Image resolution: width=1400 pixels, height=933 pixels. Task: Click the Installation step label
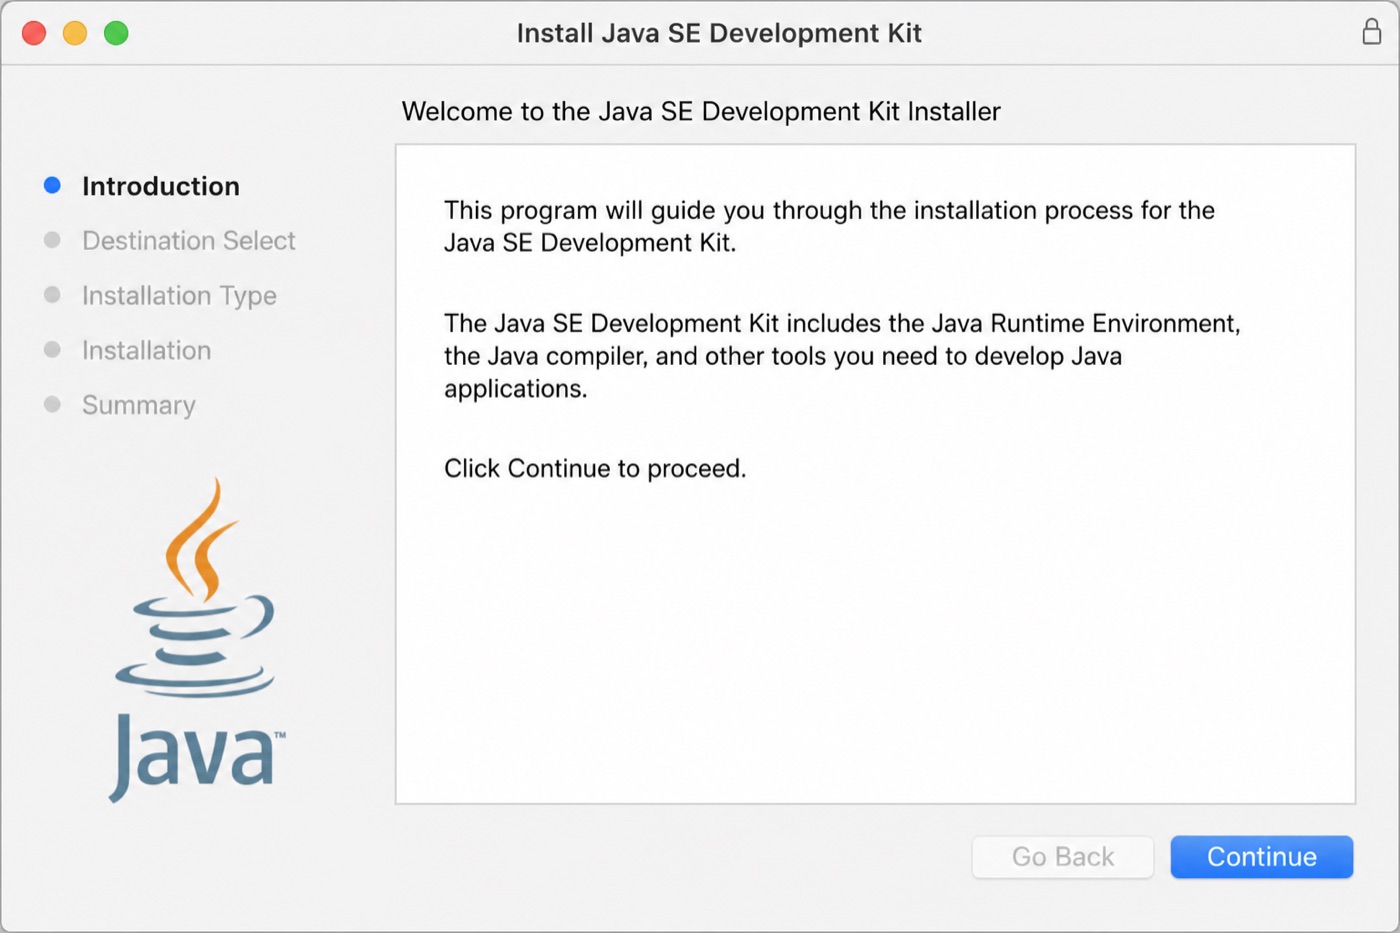point(147,350)
